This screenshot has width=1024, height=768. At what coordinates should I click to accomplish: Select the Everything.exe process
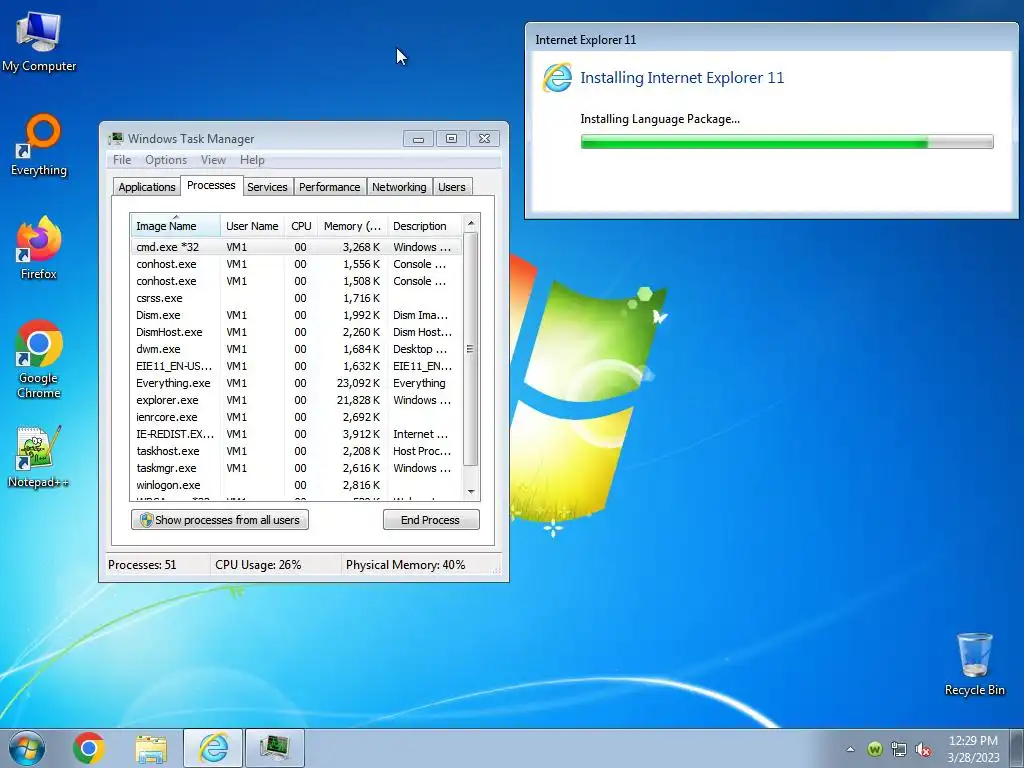[x=296, y=383]
